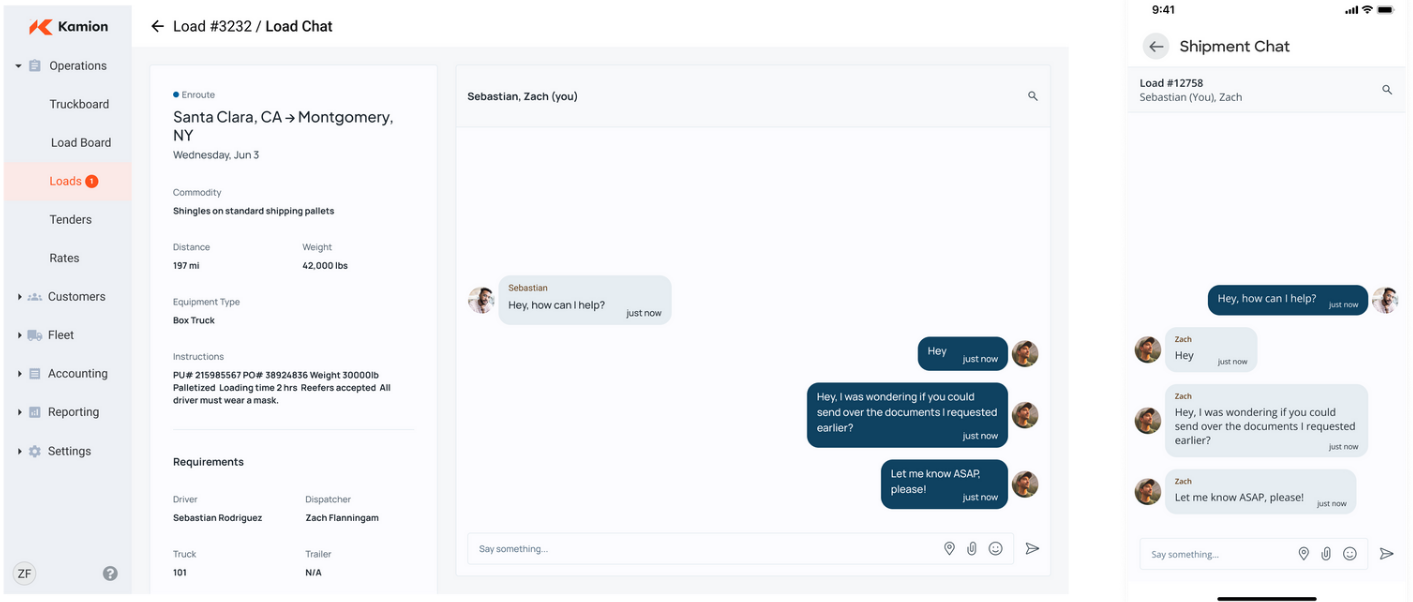Open the emoji picker in desktop chat
The height and width of the screenshot is (602, 1413).
(995, 549)
